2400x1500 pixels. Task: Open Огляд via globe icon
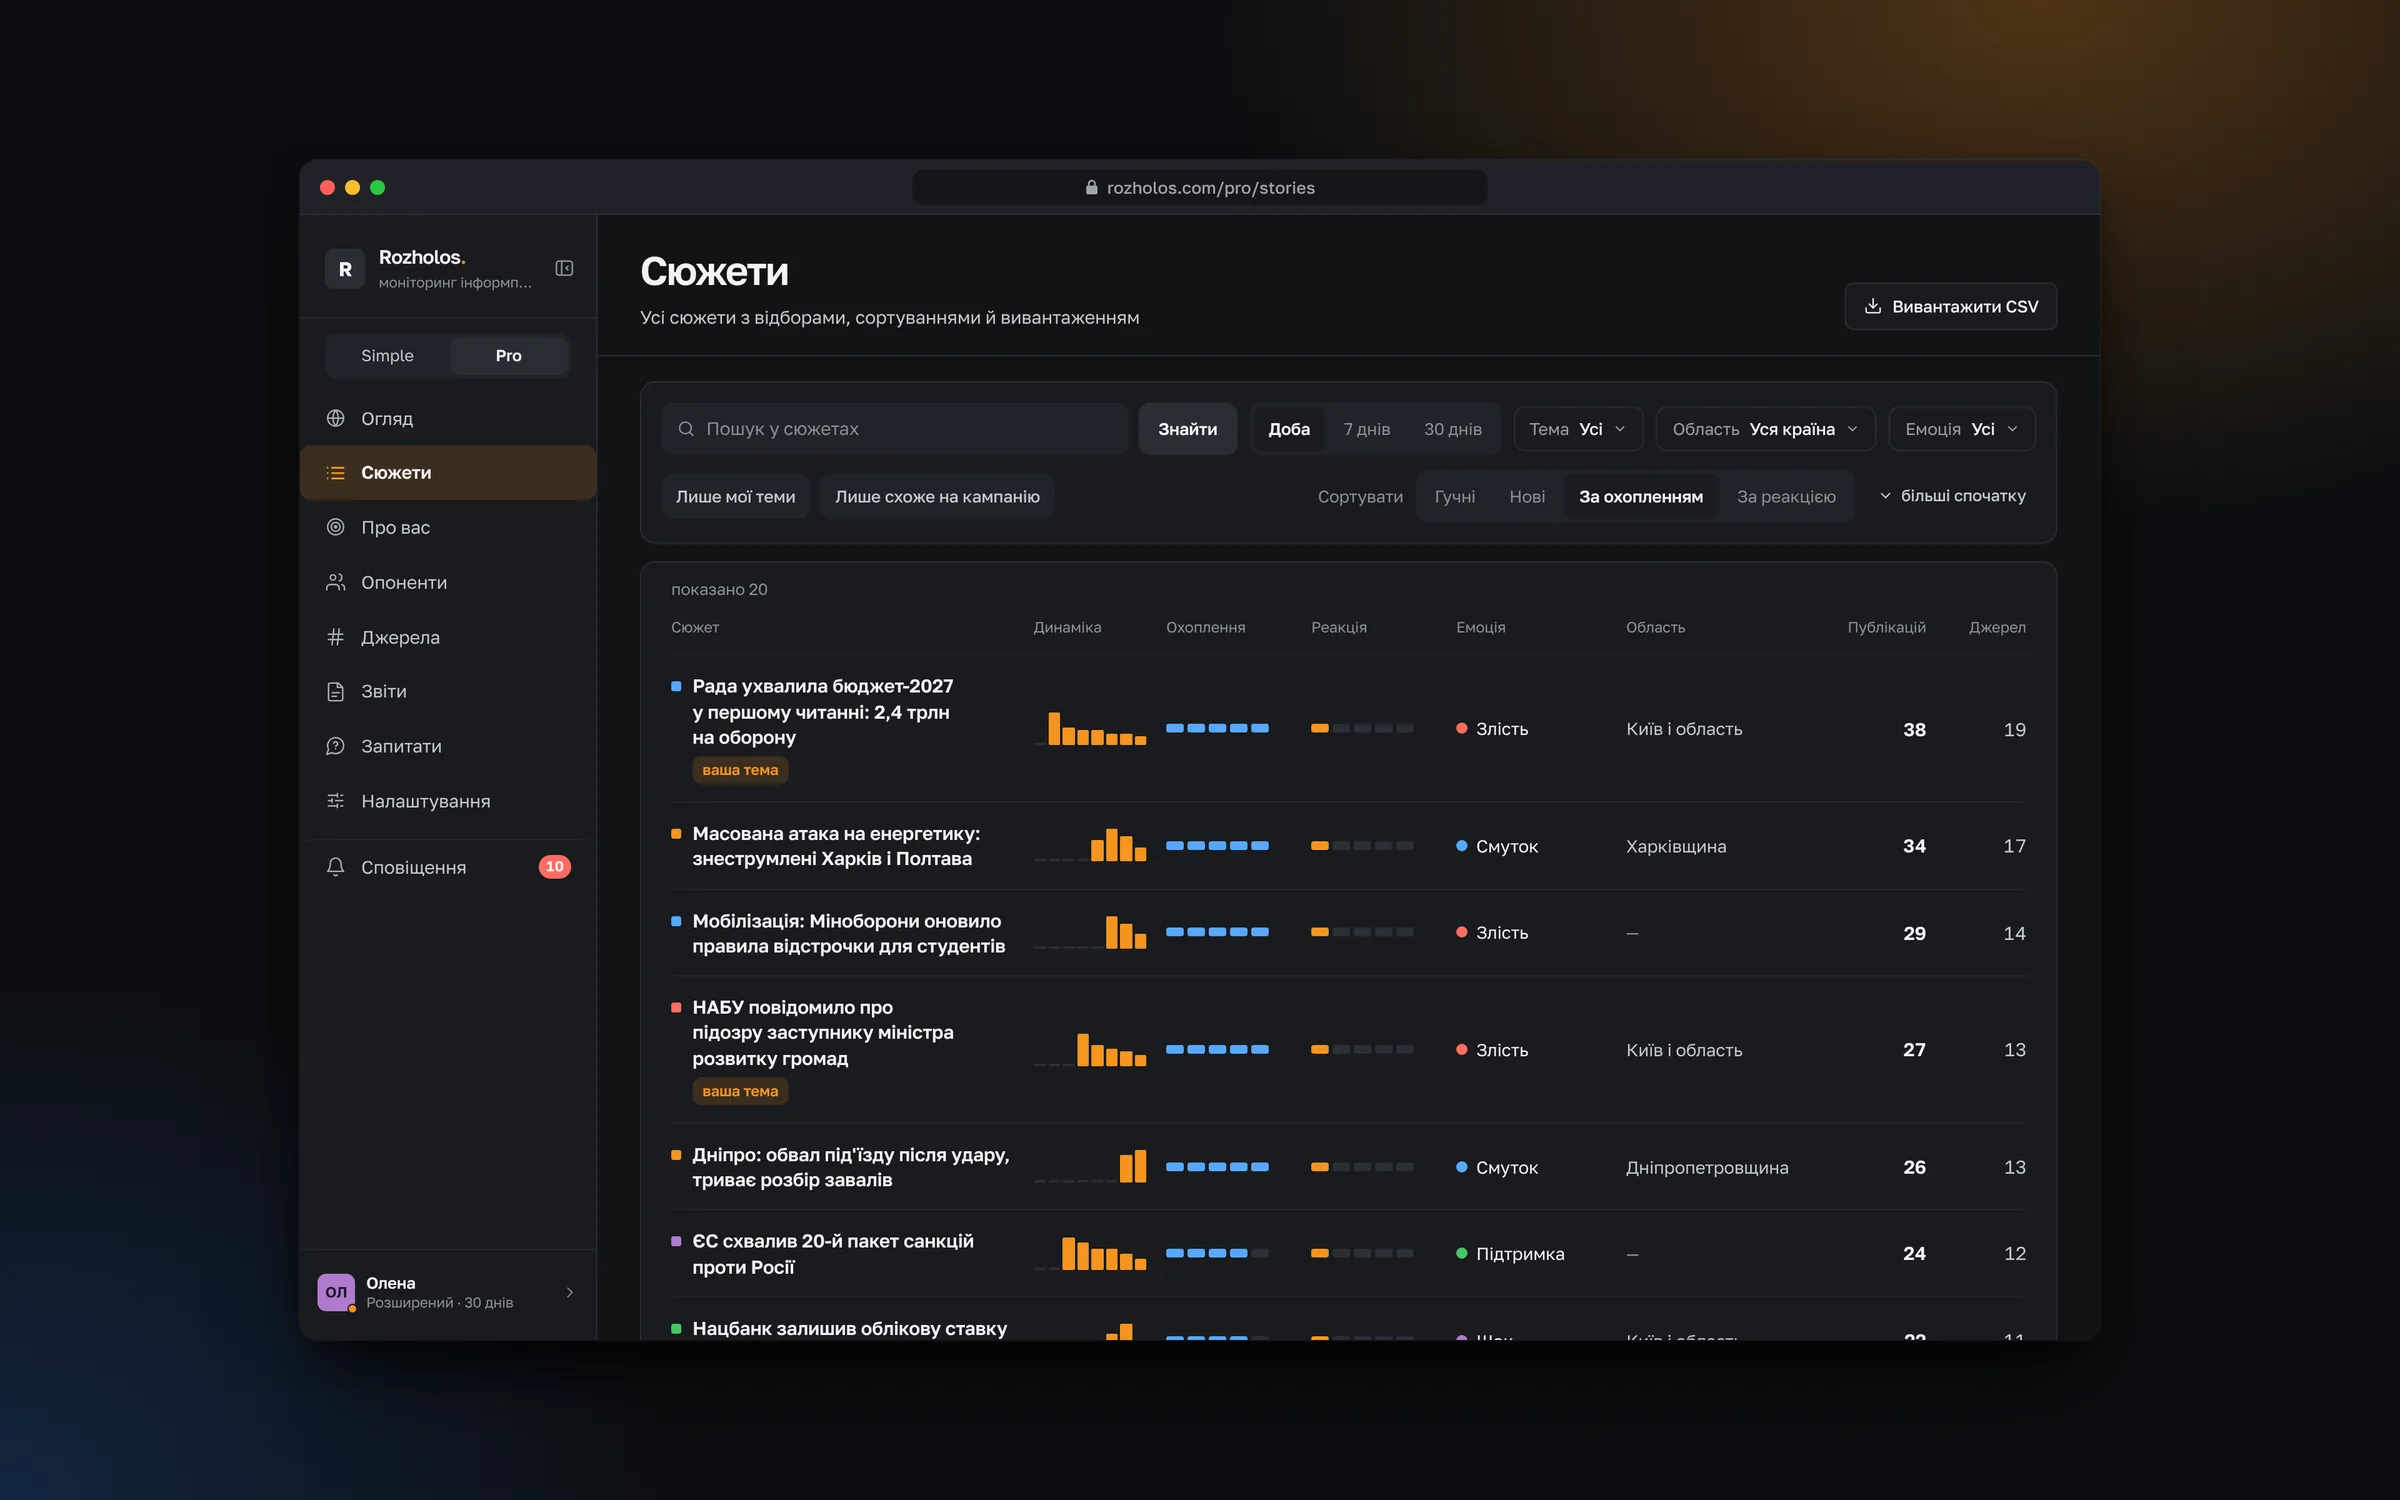[336, 418]
